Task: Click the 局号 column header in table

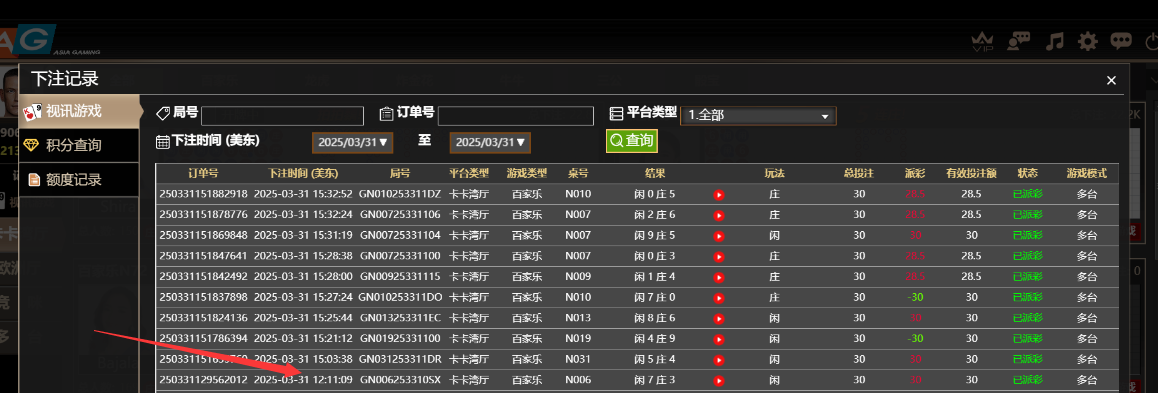Action: point(400,174)
